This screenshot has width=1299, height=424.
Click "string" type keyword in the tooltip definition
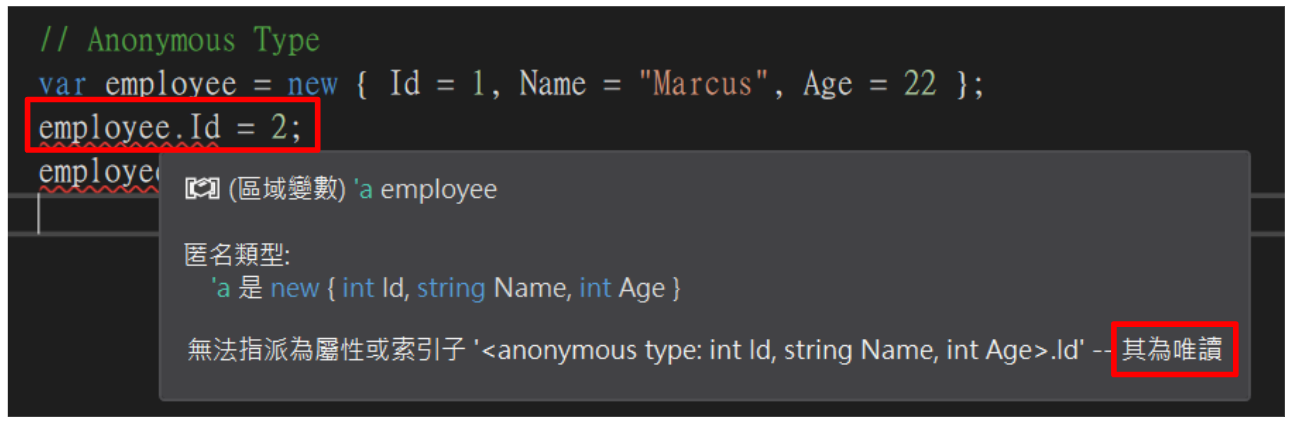coord(451,289)
